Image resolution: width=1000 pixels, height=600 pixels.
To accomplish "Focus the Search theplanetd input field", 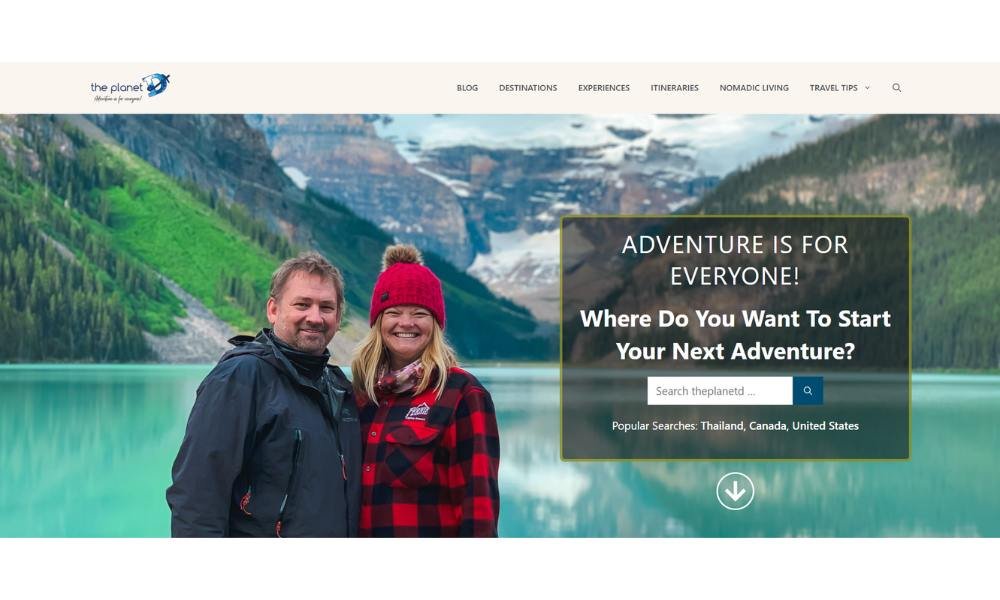I will coord(720,391).
